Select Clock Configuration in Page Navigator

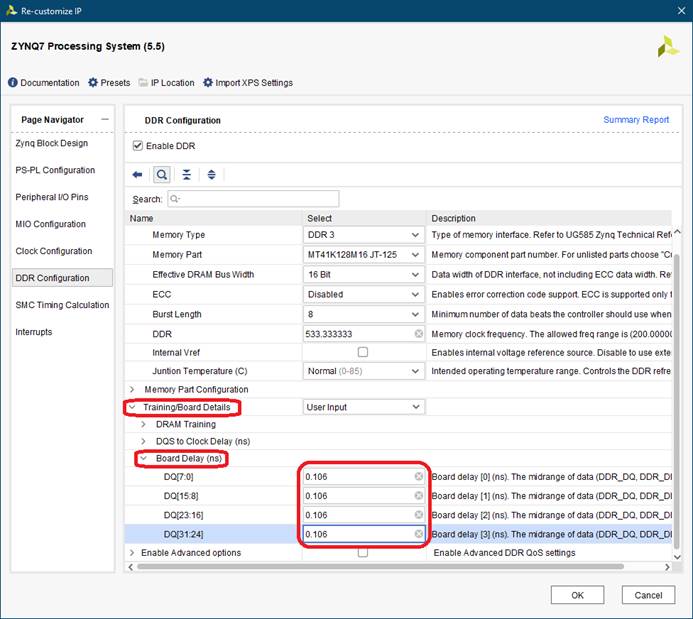coord(54,251)
